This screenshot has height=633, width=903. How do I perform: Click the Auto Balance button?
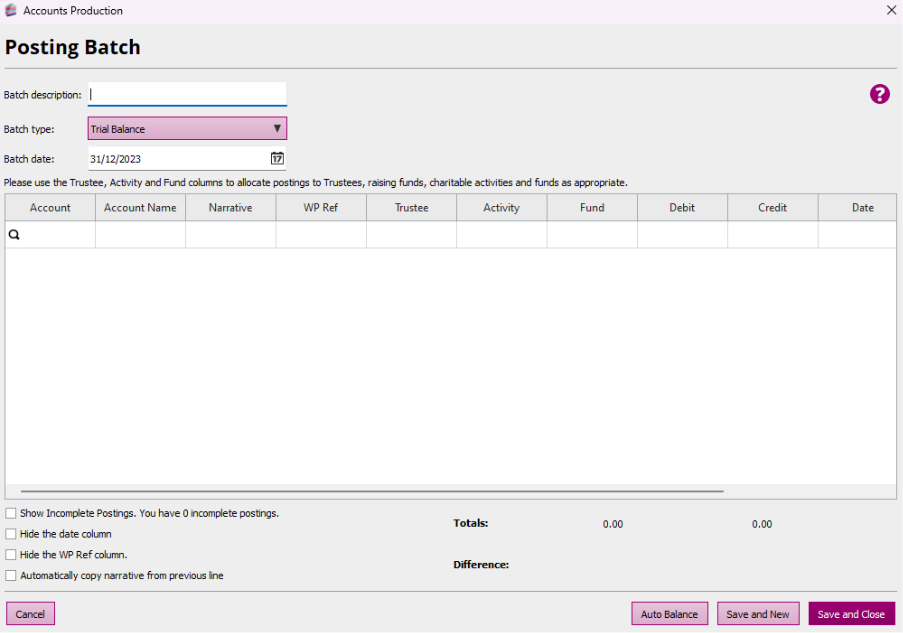coord(669,614)
